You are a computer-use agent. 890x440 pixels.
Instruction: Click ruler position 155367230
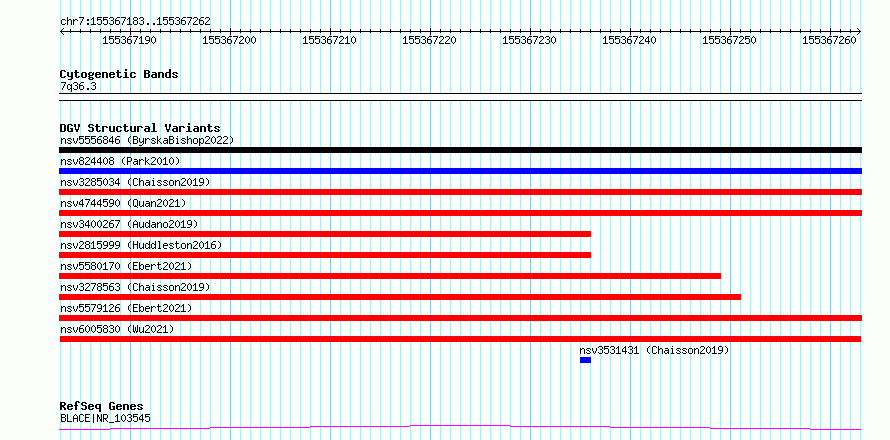530,40
